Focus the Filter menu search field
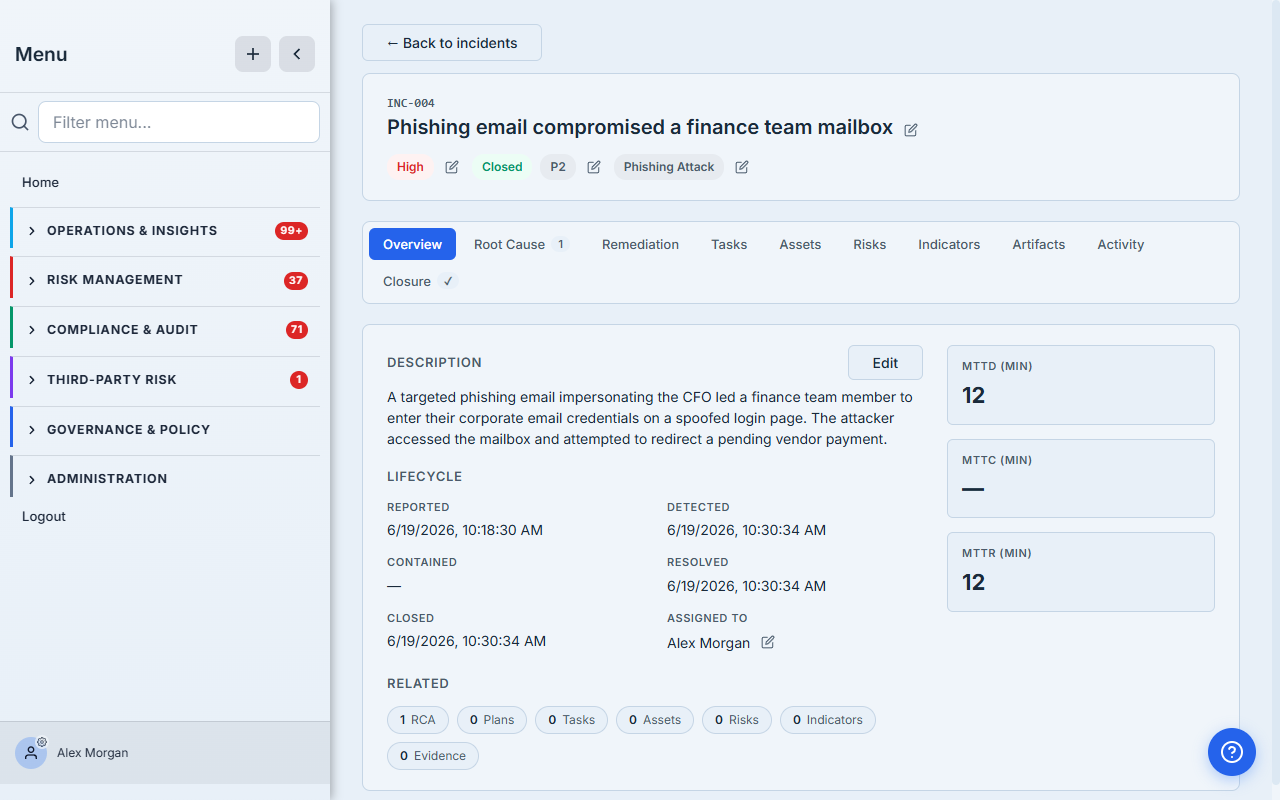This screenshot has height=800, width=1280. click(x=179, y=122)
